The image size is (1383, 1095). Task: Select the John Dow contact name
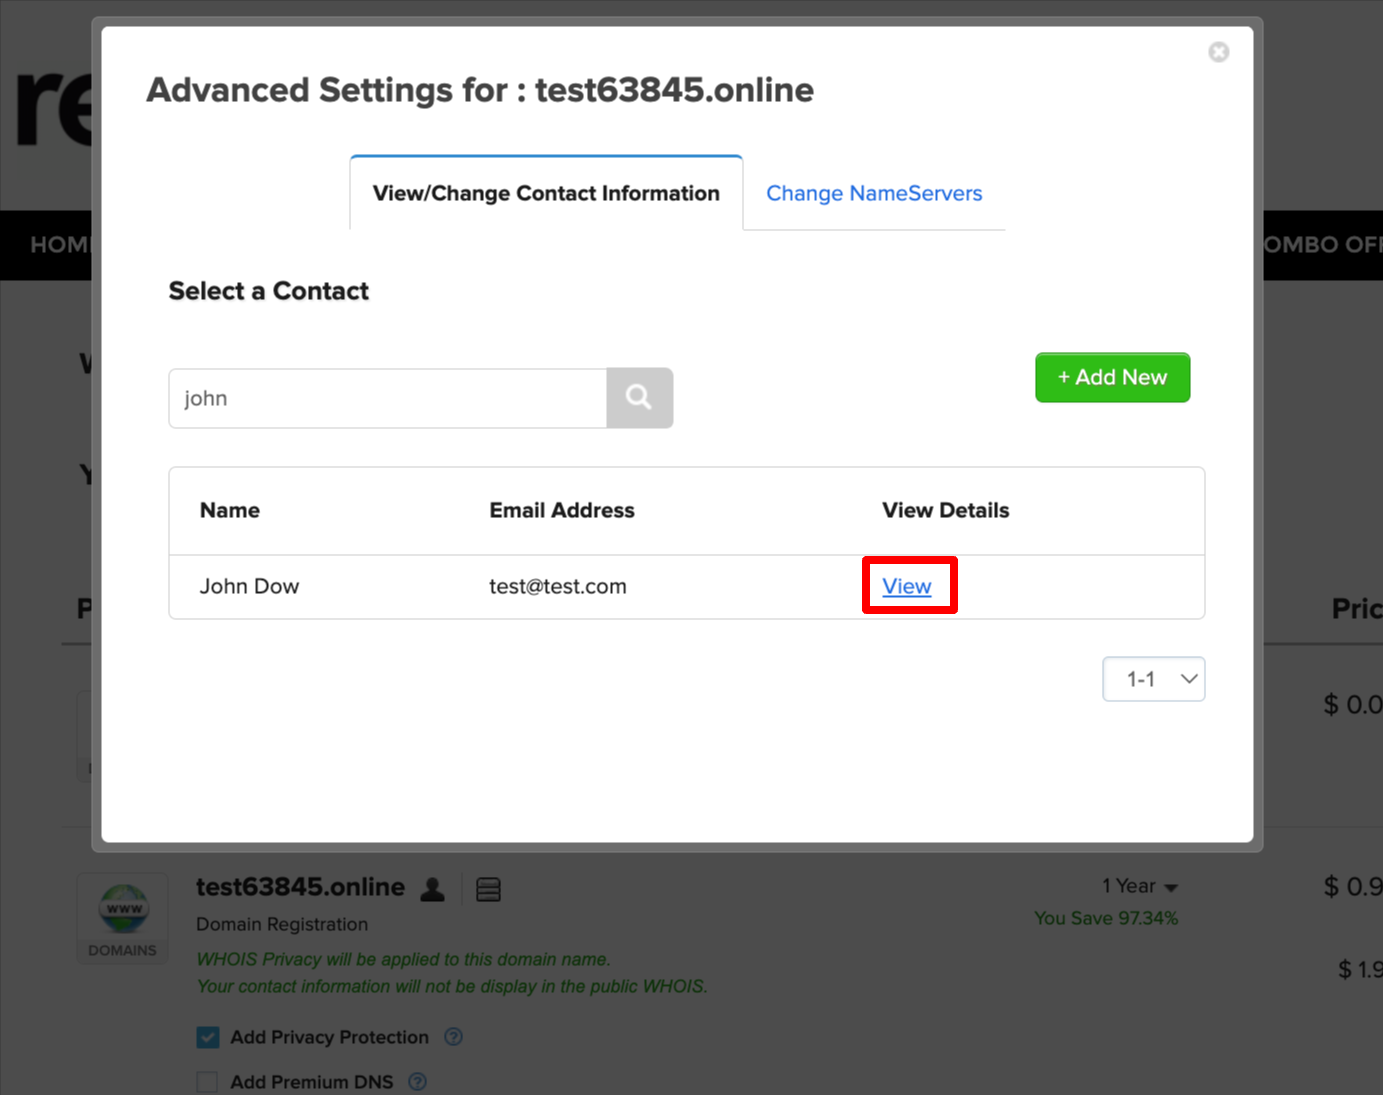pyautogui.click(x=249, y=586)
